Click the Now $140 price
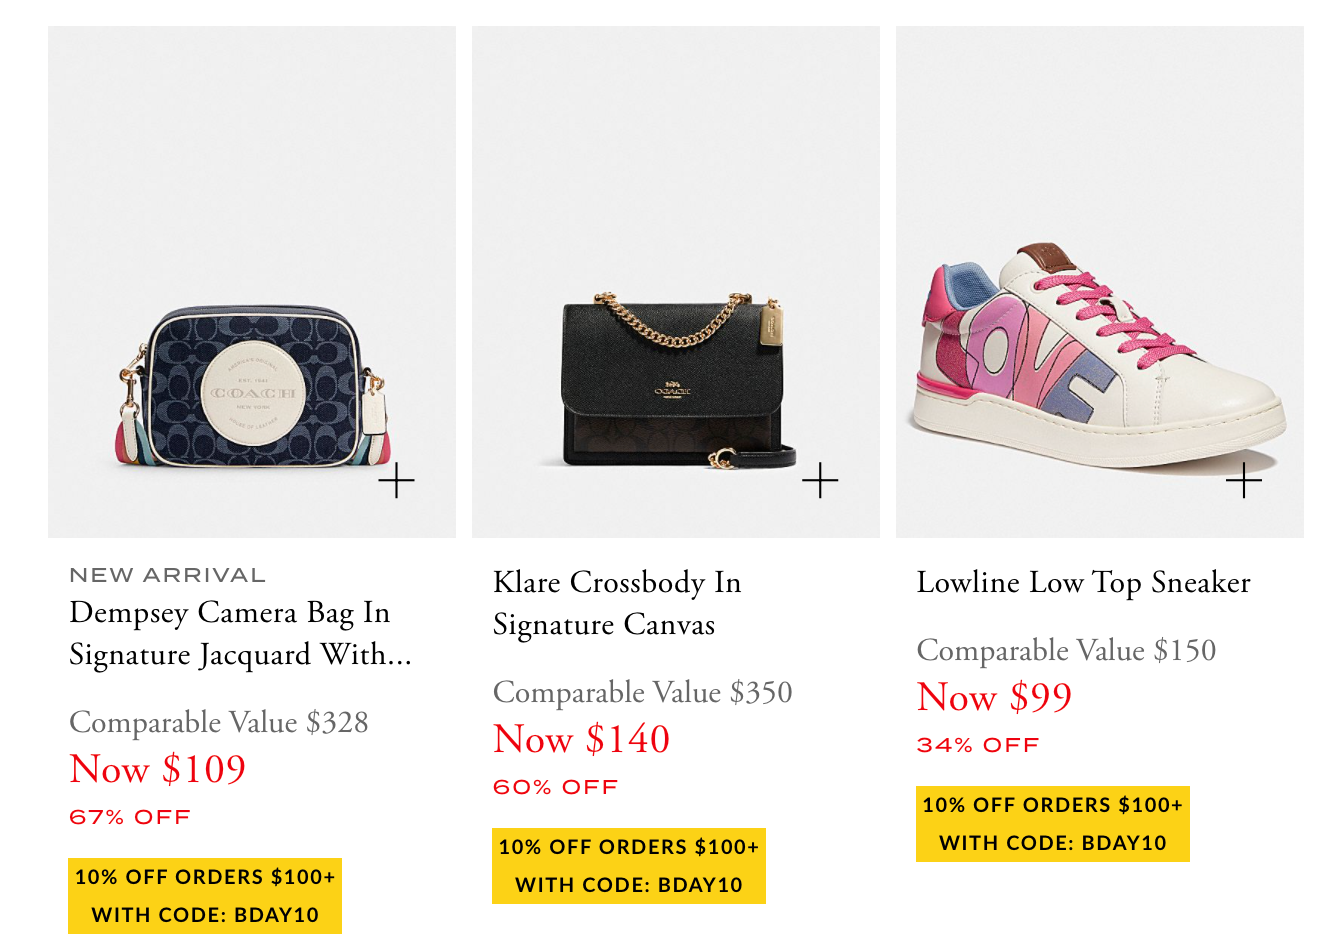The image size is (1318, 936). (582, 739)
